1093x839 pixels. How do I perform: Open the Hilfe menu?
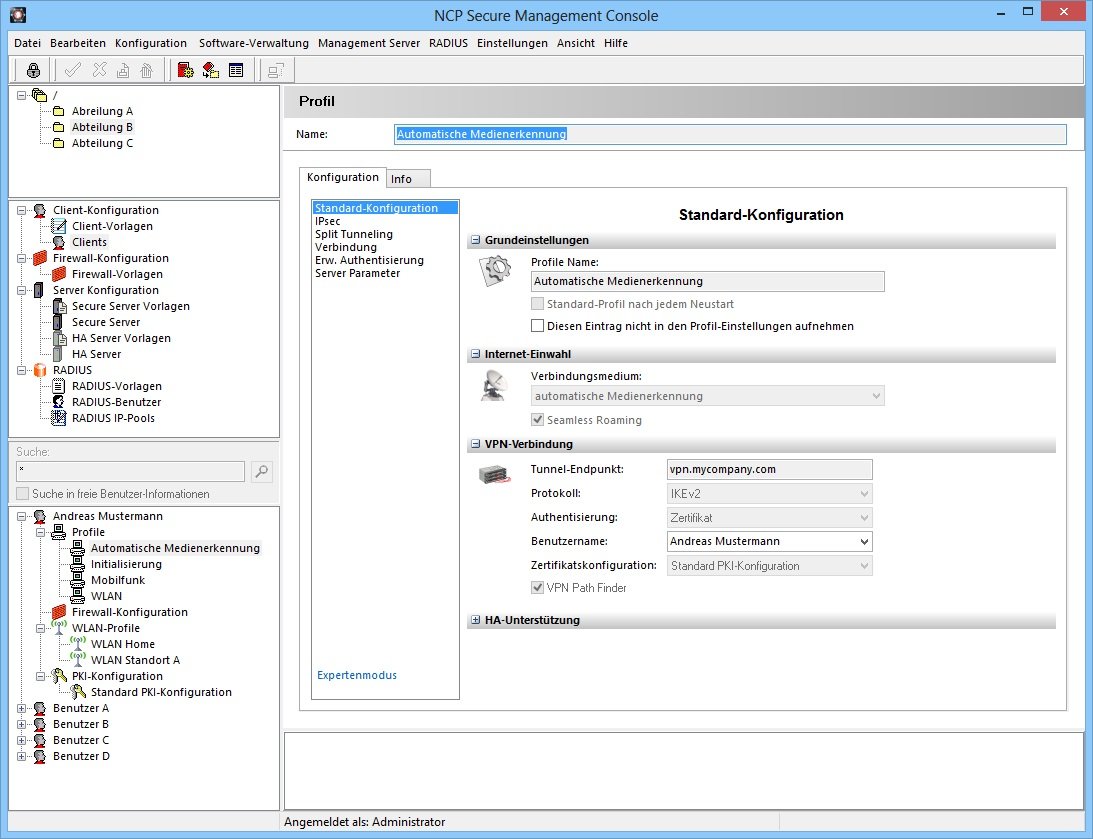(616, 43)
